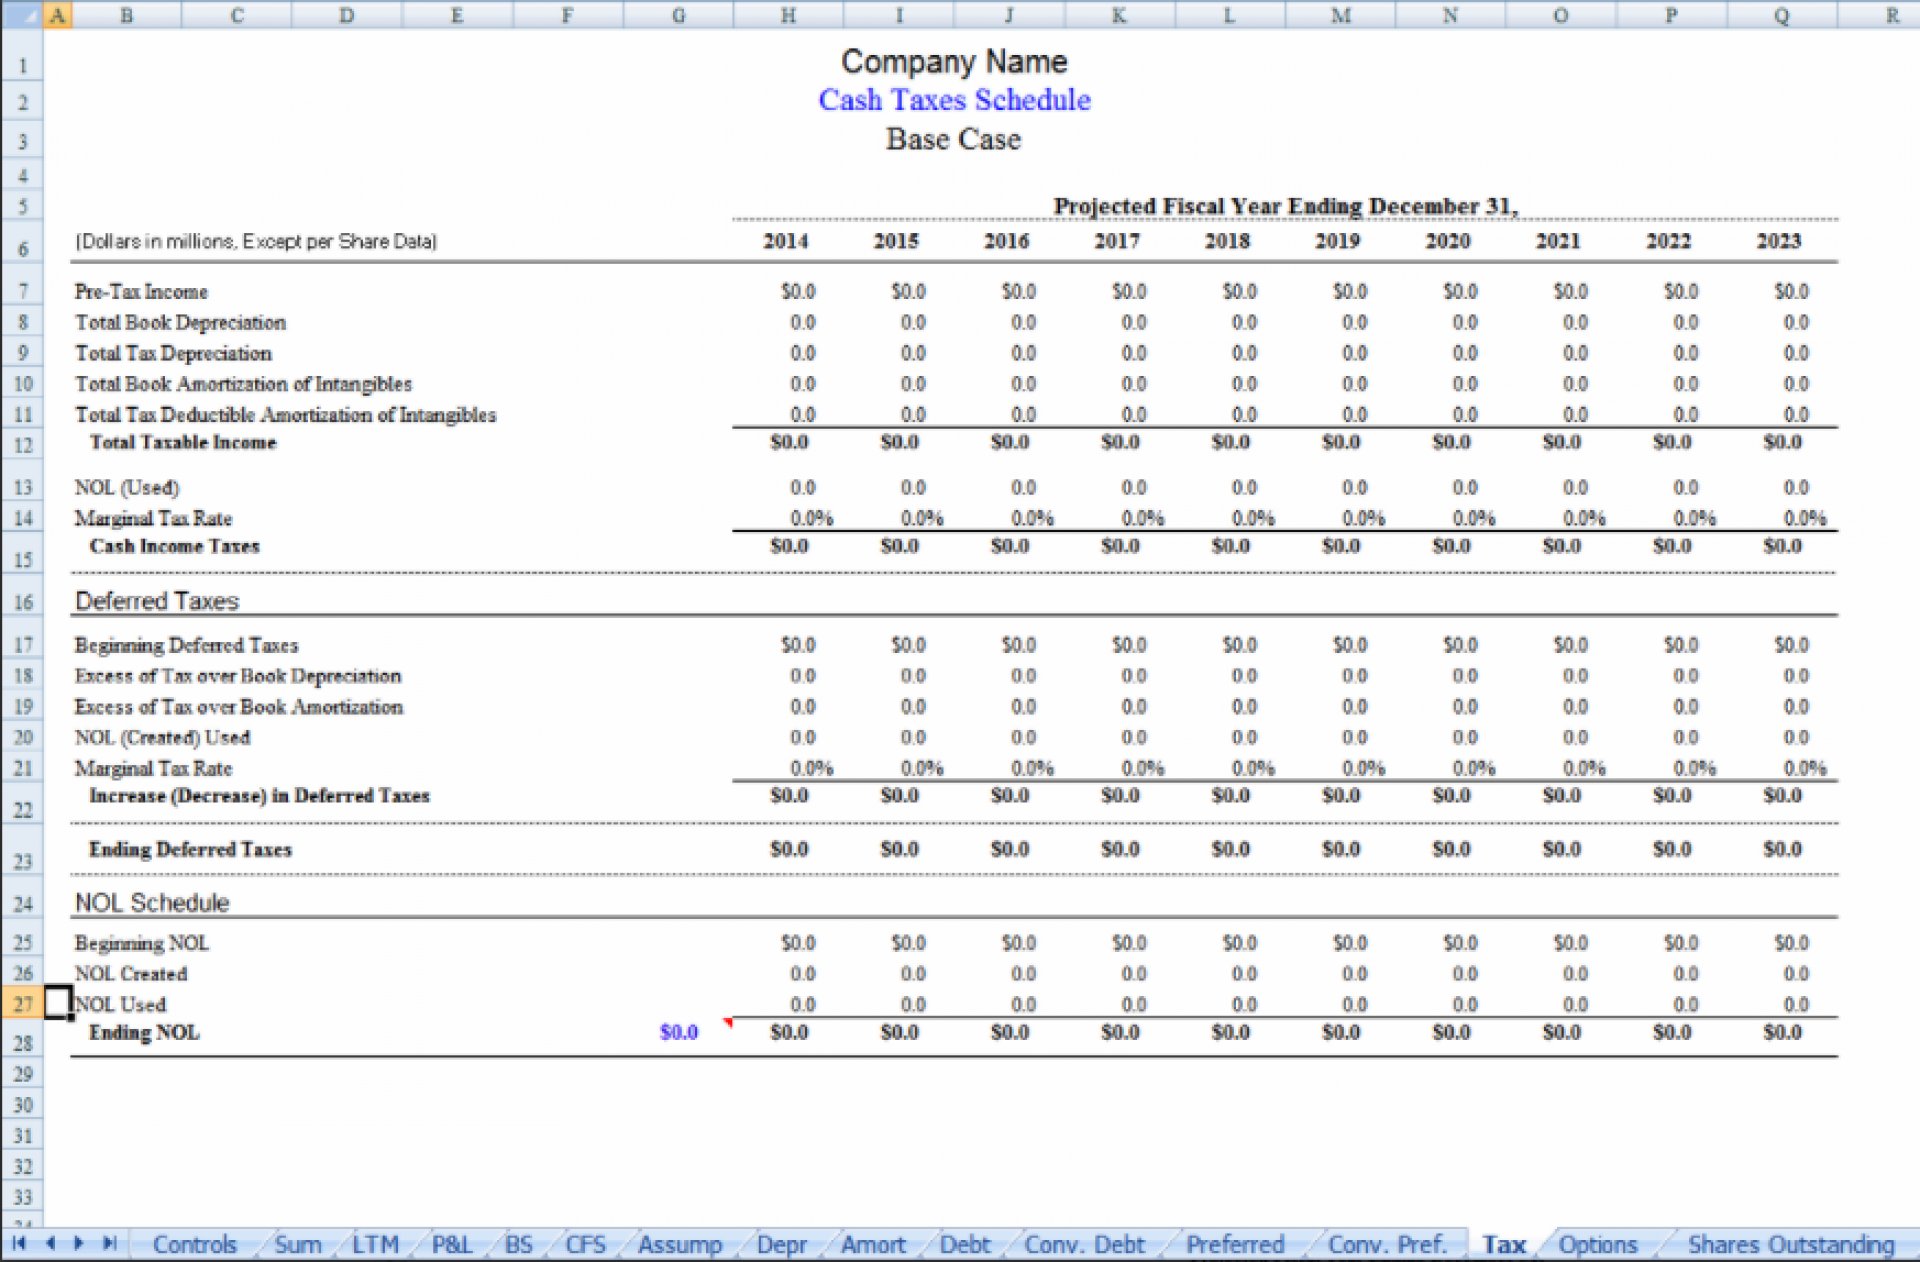Screen dimensions: 1920x1262
Task: Select the Beginning Deferred Taxes label
Action: click(186, 646)
